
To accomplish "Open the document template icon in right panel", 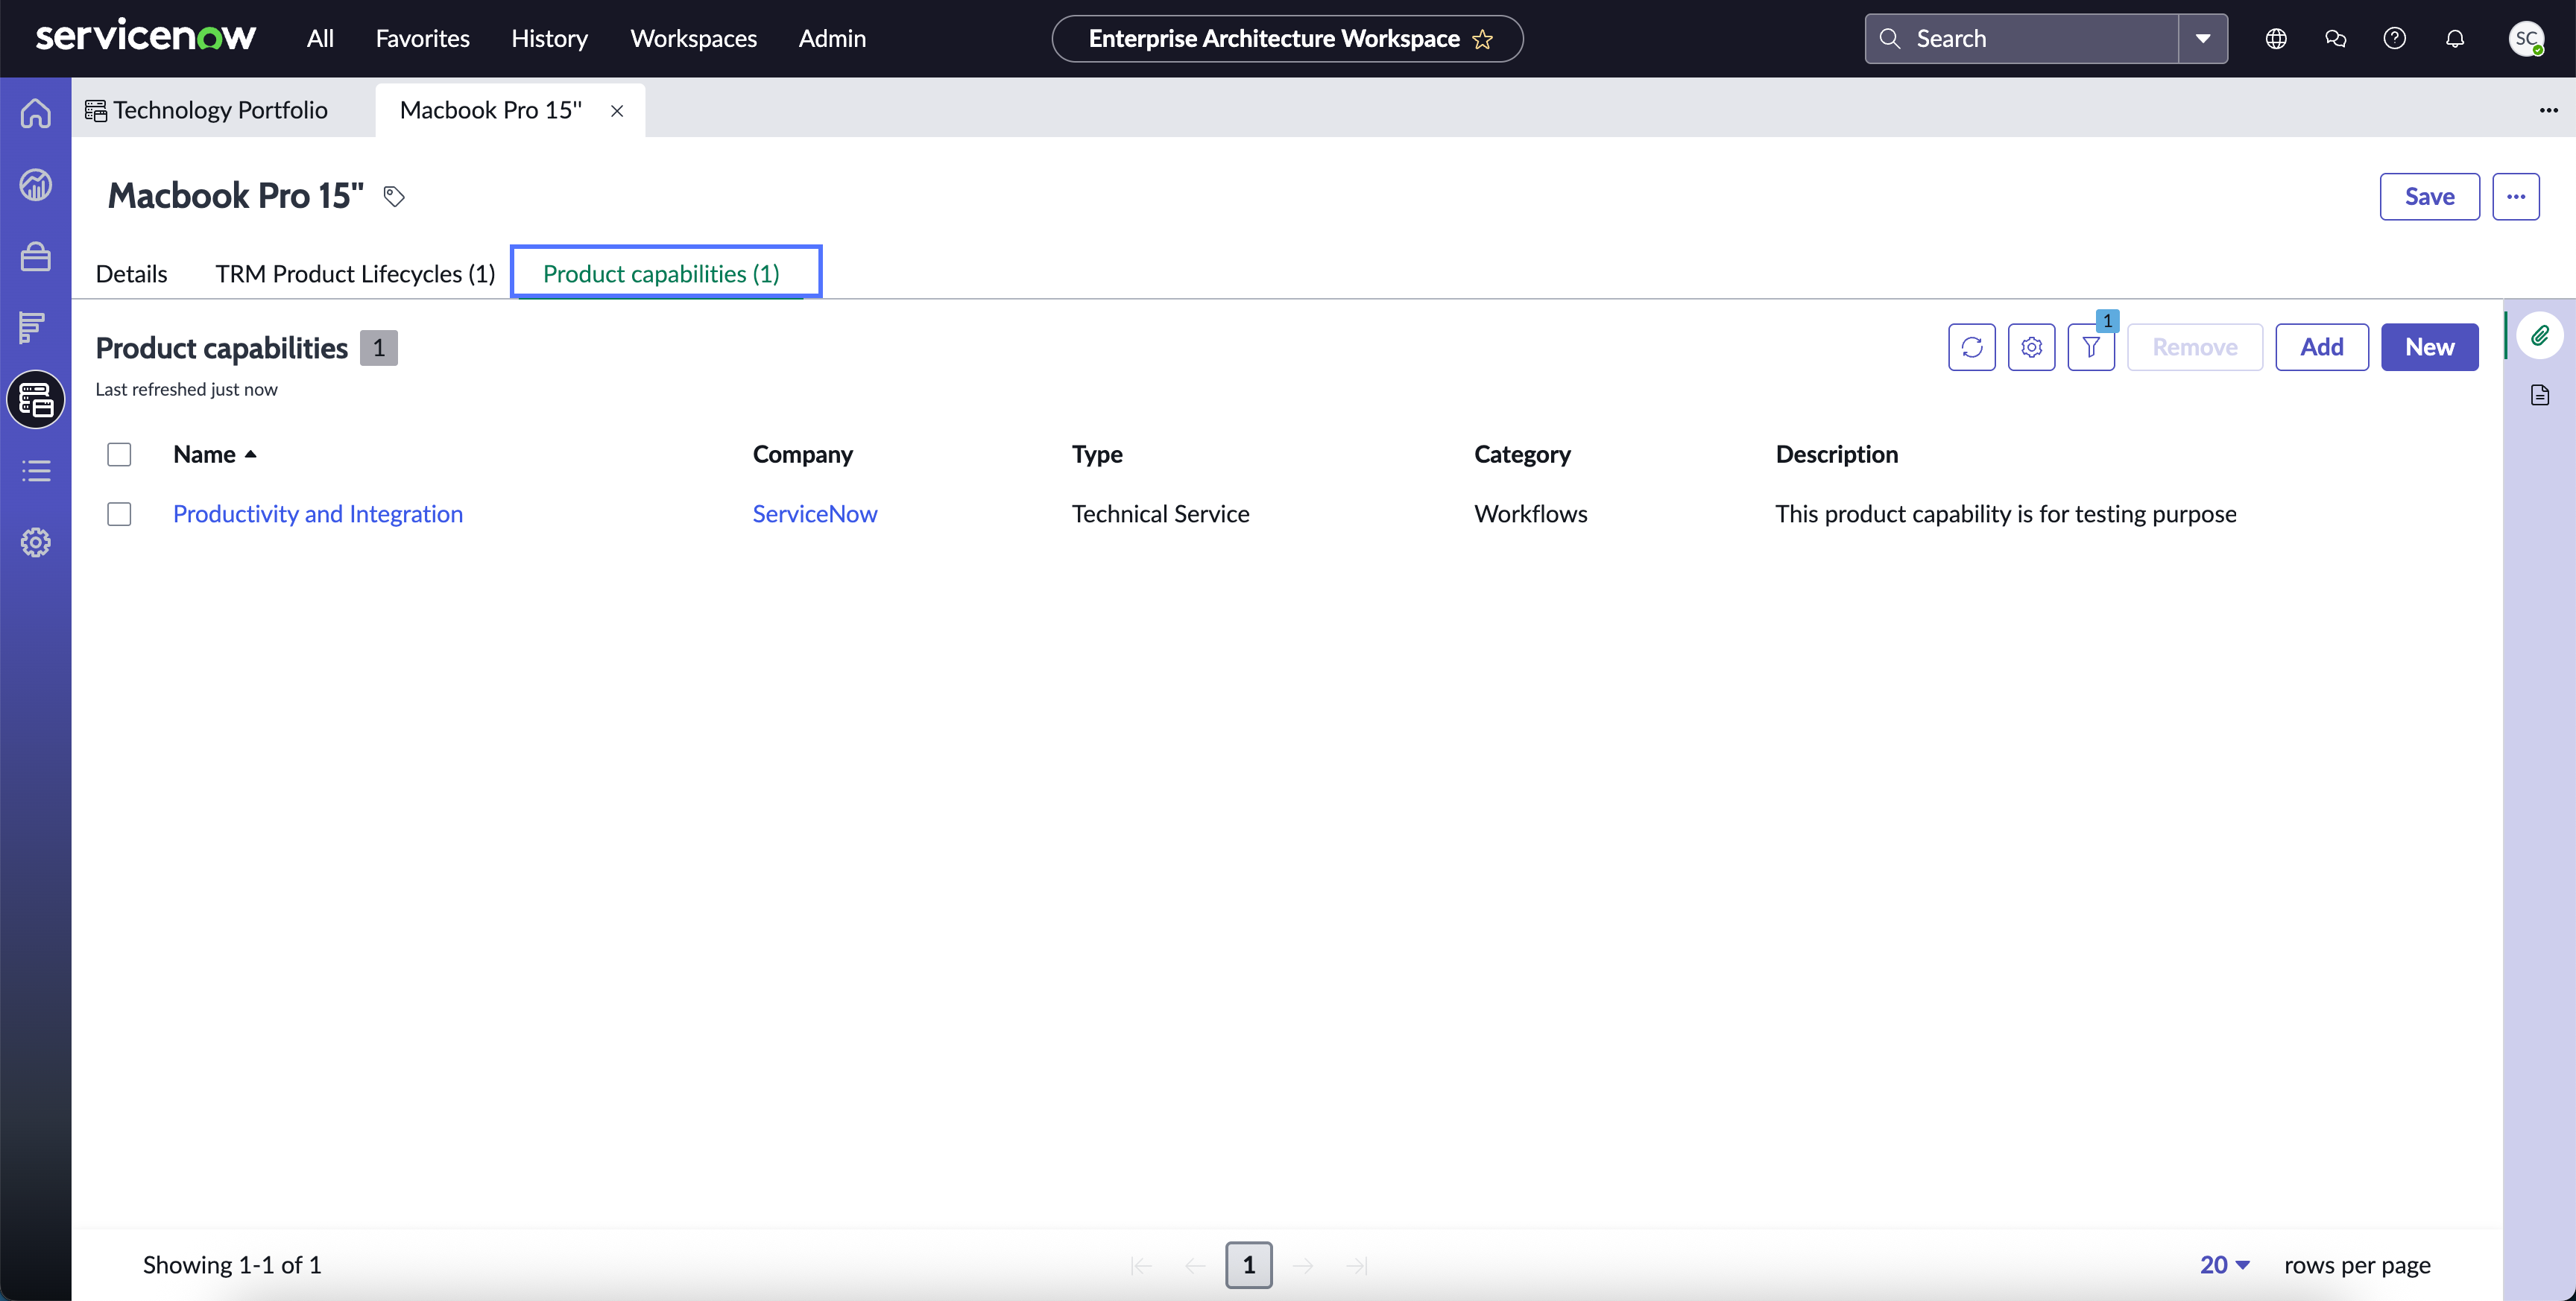I will click(x=2540, y=395).
